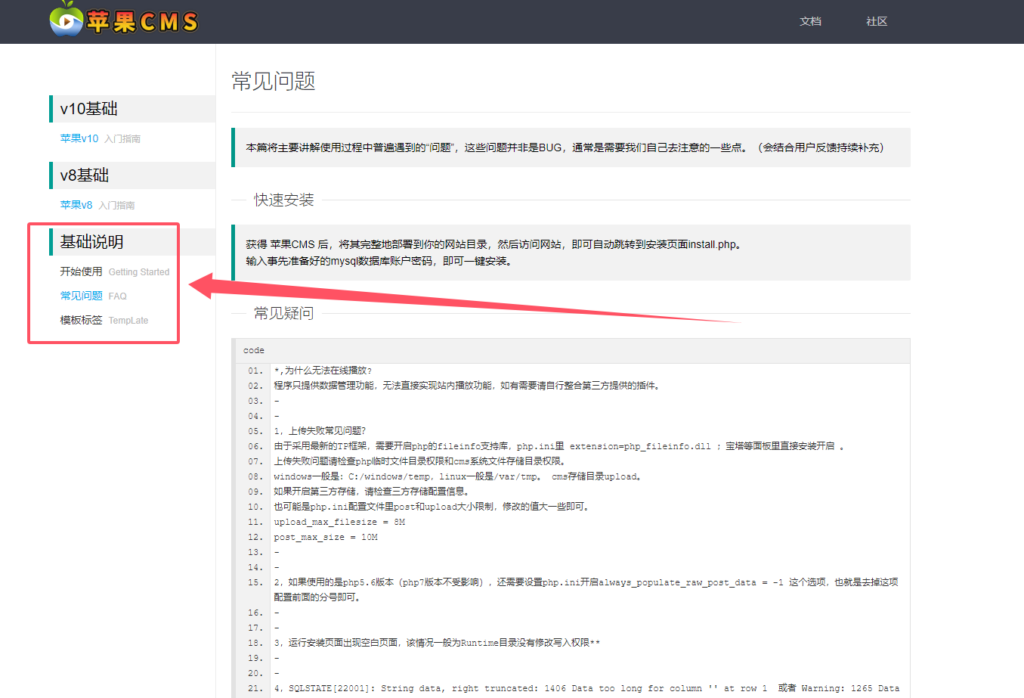Click the 常见疑问 section heading
Screen dimensions: 1024x698
(x=284, y=313)
